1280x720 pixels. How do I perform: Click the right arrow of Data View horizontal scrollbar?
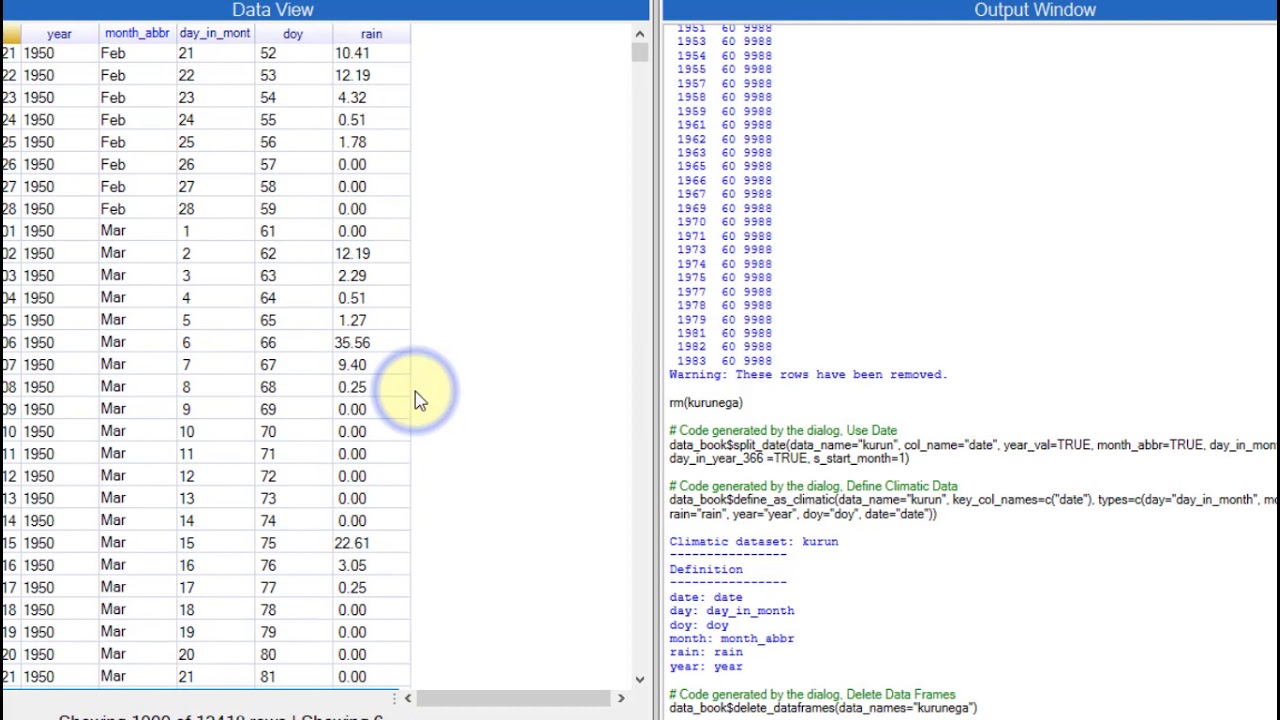tap(621, 698)
